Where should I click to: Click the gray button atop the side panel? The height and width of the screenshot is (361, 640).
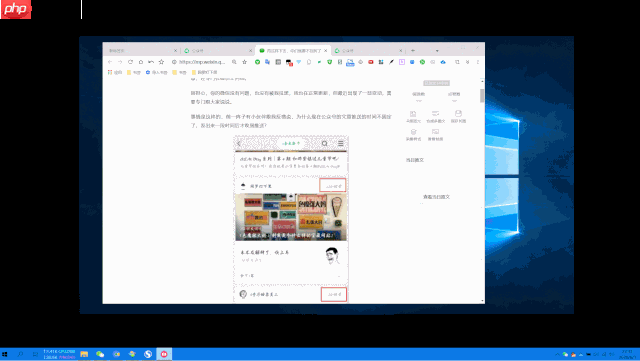[x=436, y=83]
